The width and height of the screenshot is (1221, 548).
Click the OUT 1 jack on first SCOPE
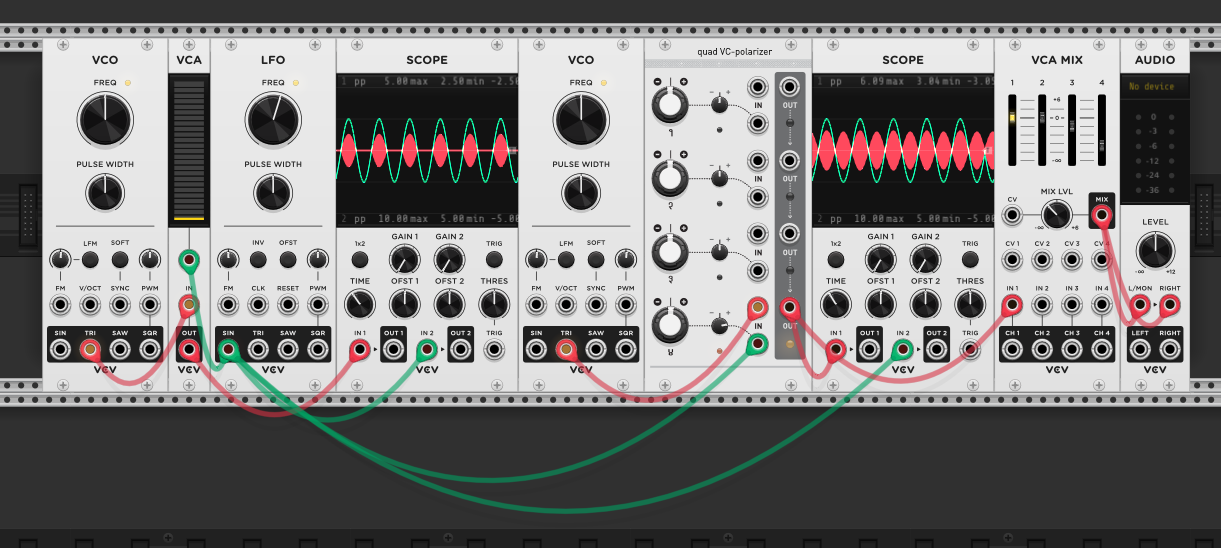pos(393,350)
